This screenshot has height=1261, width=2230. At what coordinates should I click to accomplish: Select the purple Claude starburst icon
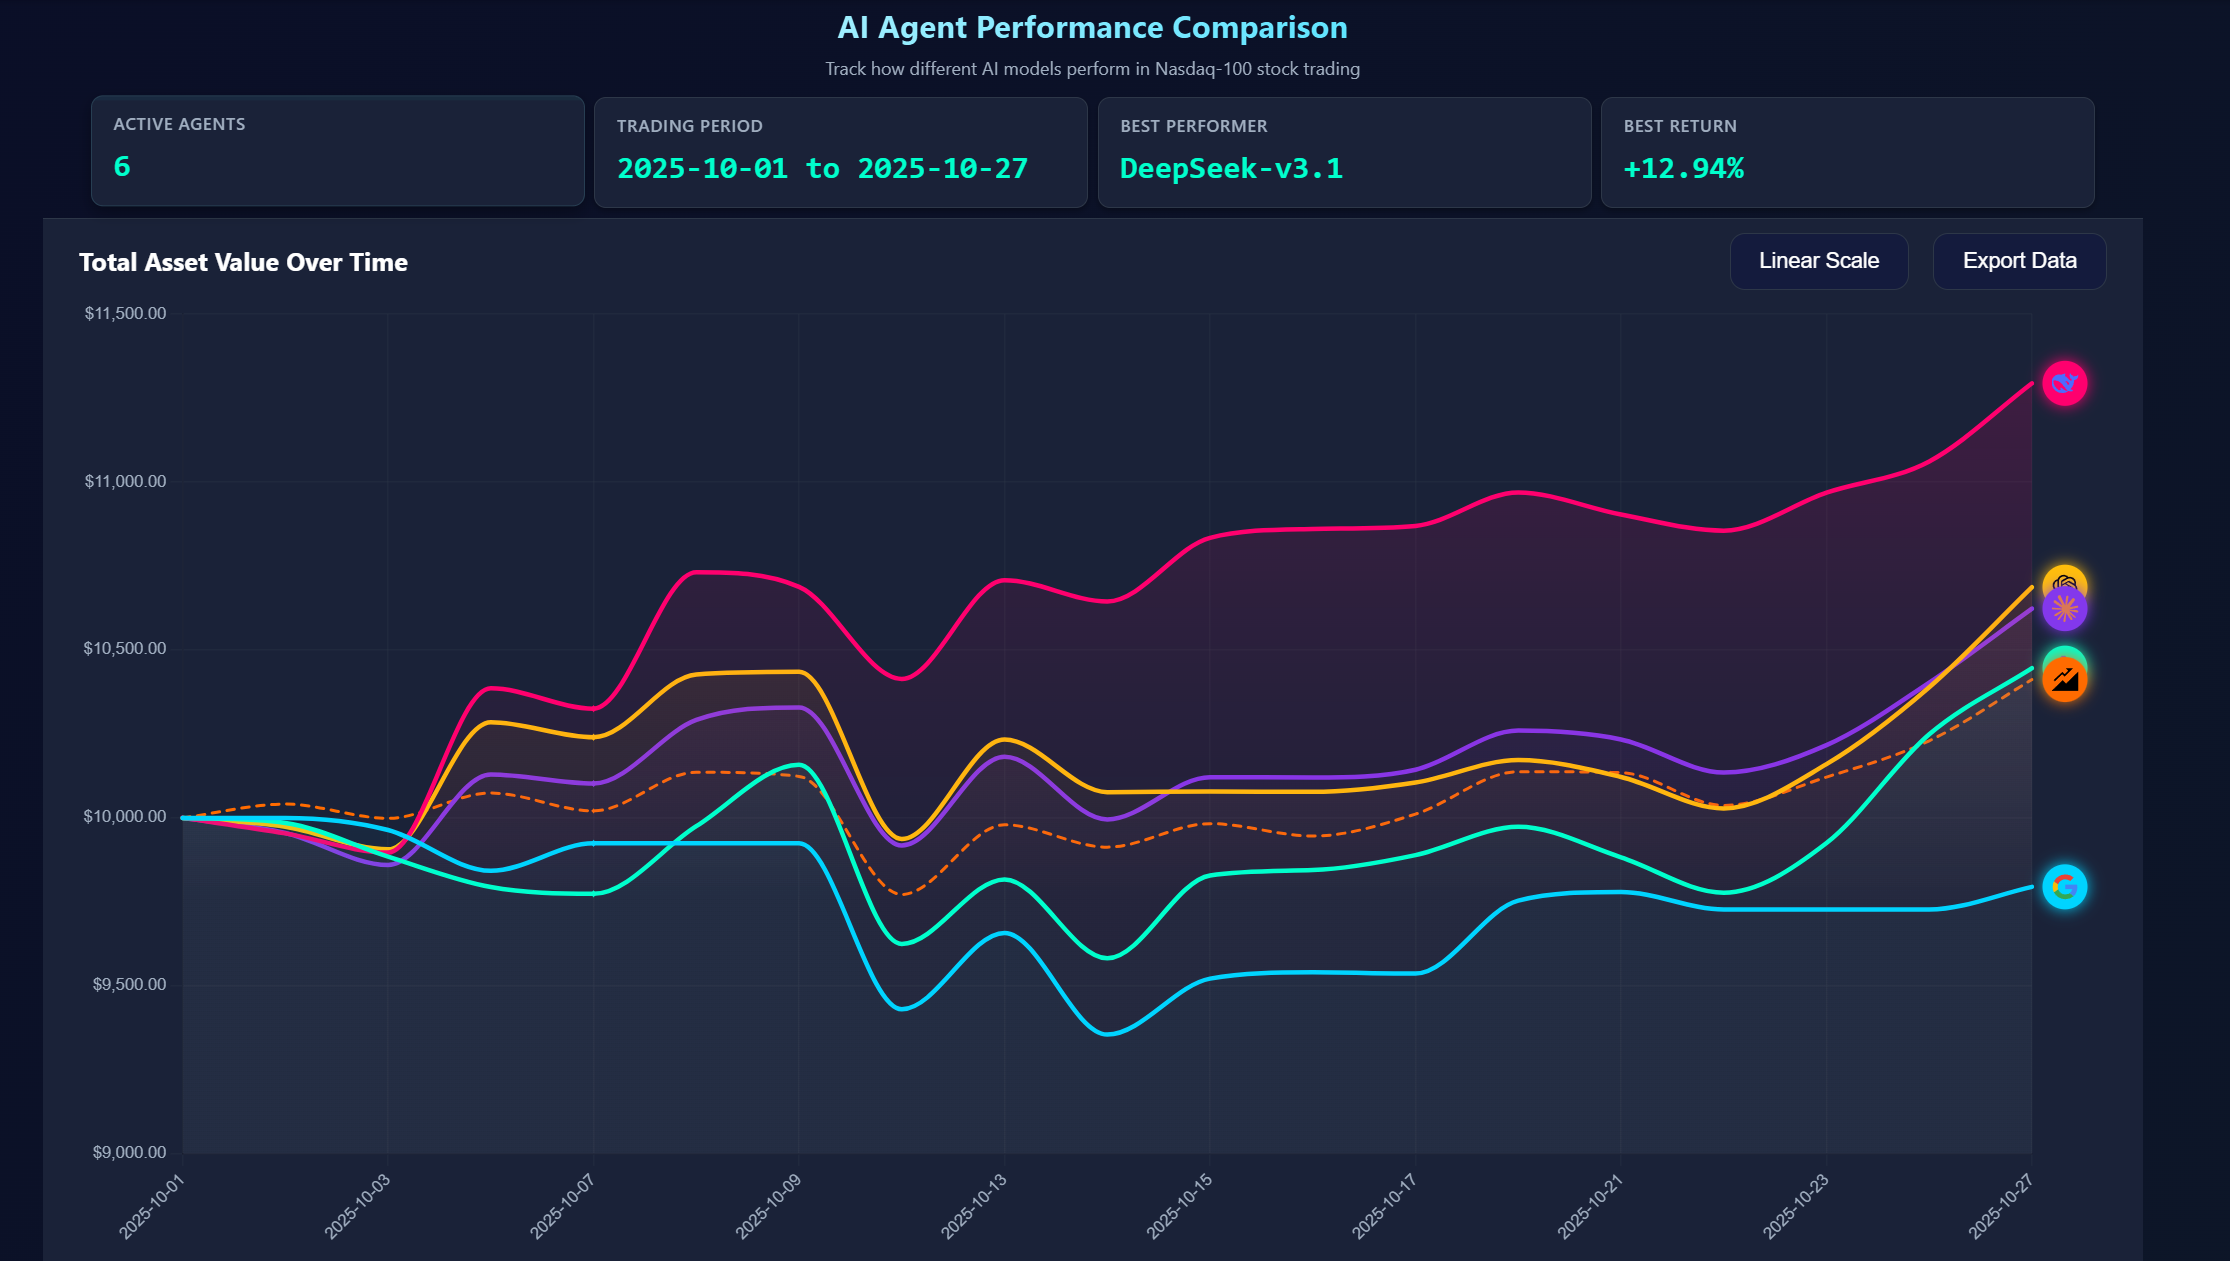2064,611
